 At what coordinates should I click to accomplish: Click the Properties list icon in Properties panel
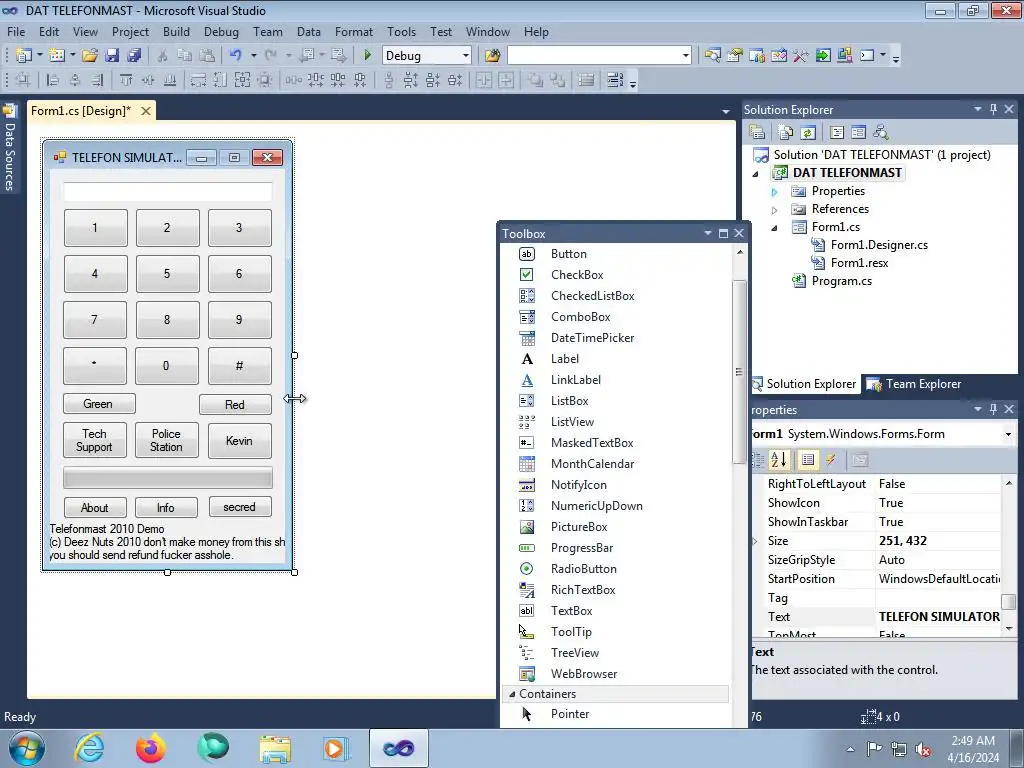pos(808,460)
